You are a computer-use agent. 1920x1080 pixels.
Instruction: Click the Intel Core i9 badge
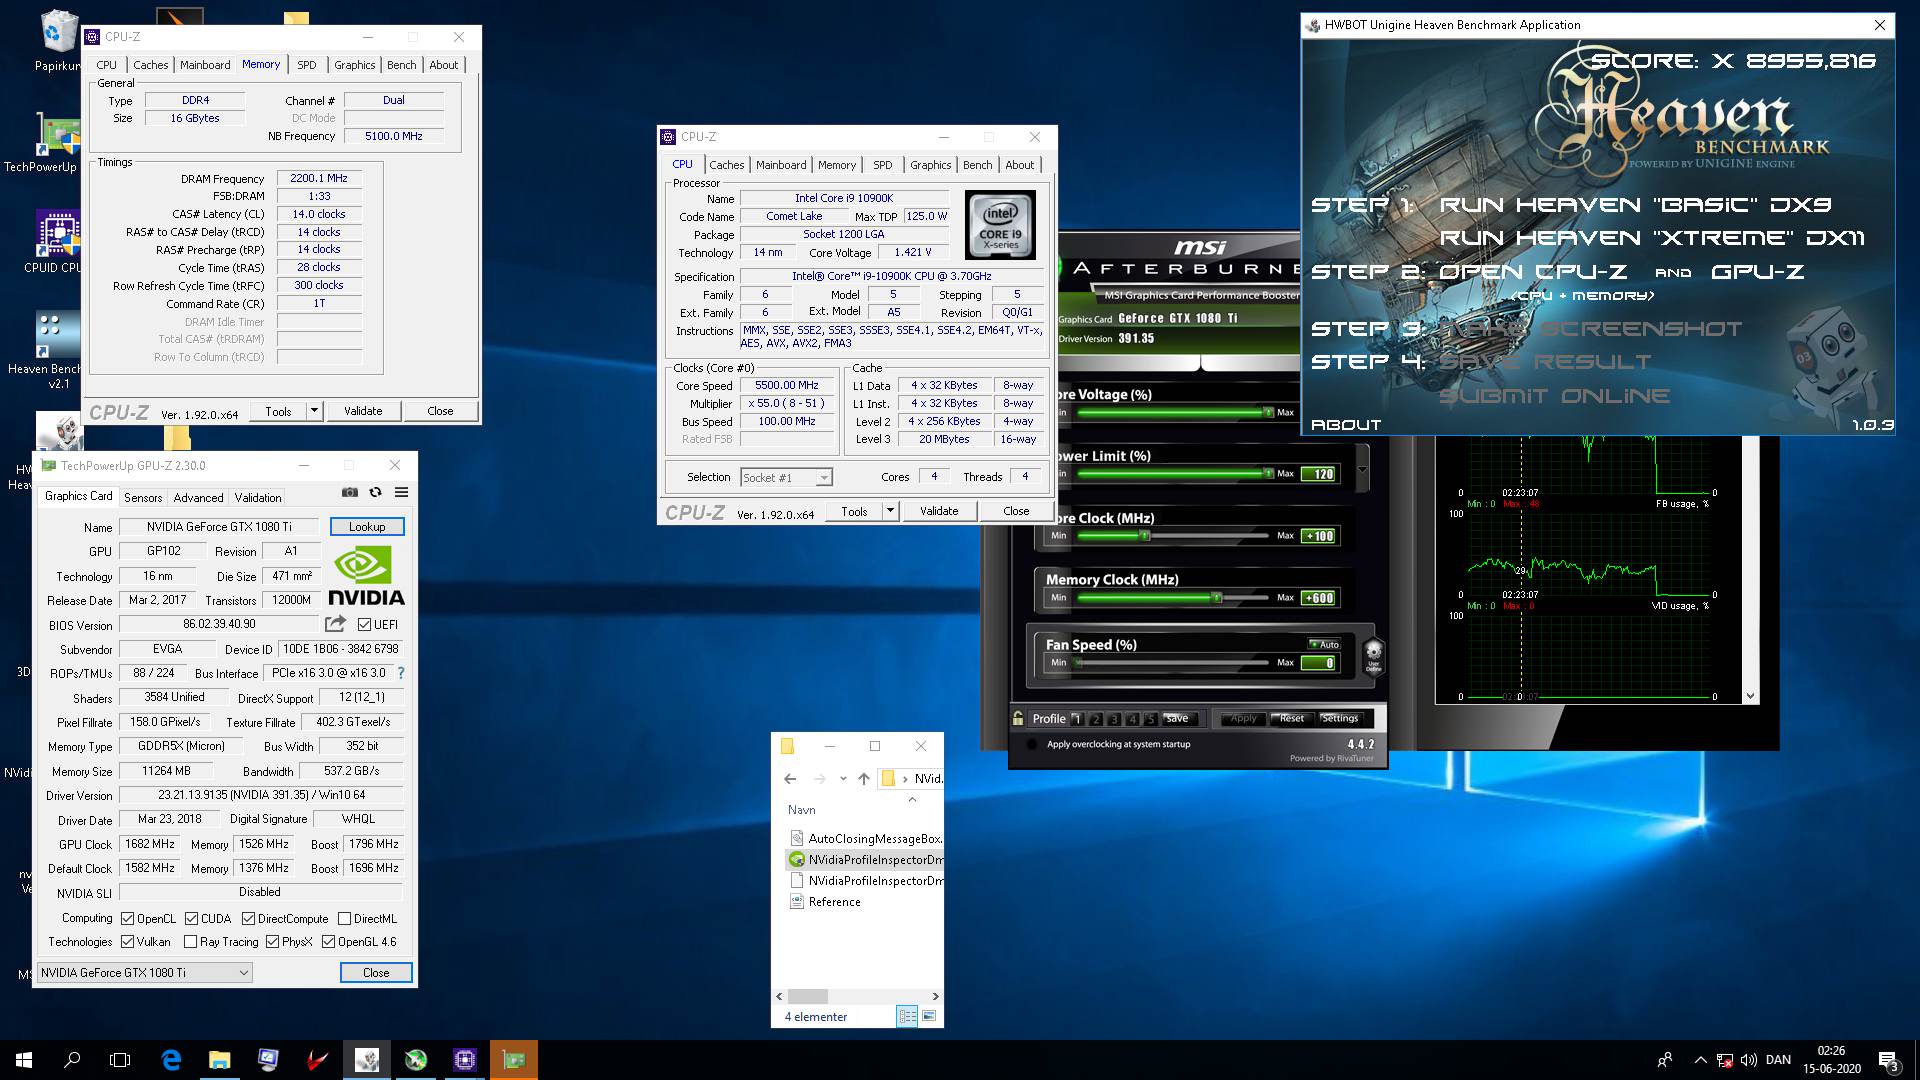coord(1000,225)
